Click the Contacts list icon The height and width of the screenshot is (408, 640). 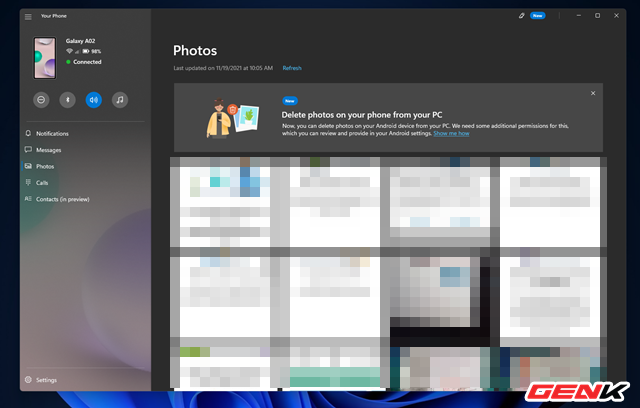coord(28,199)
